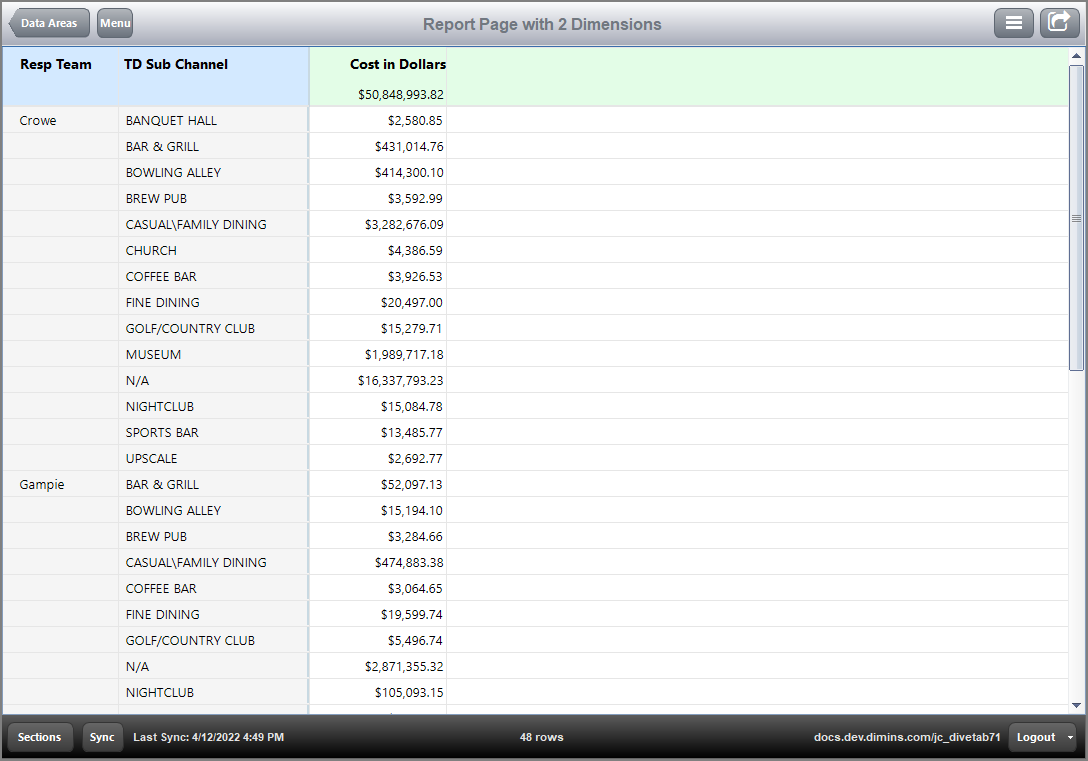Click the $5,496.74 Gampie golf club cost
Screen dimensions: 1088x761
tap(415, 641)
